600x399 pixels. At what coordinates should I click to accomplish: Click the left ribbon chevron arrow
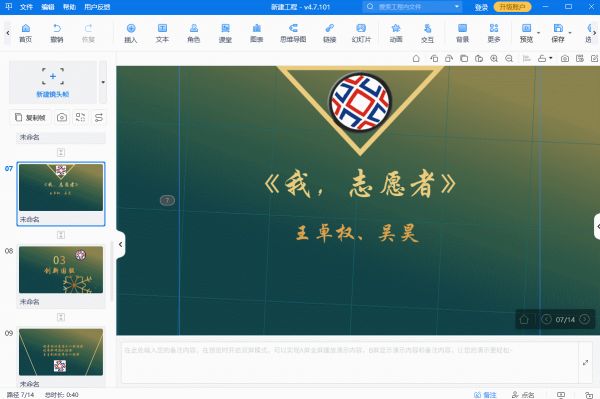tap(8, 33)
